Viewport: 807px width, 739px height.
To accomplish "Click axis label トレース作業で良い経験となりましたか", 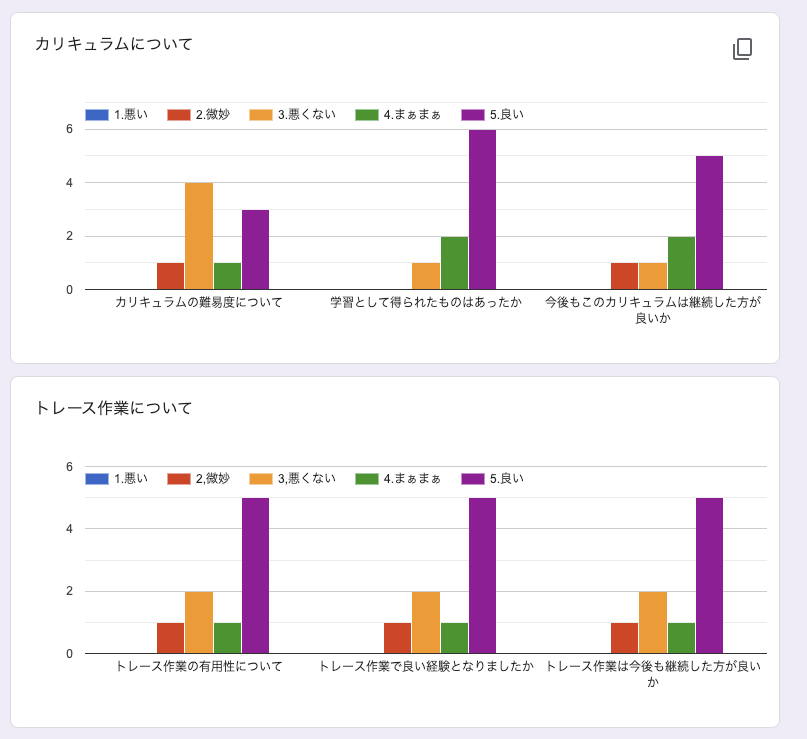I will coord(426,666).
